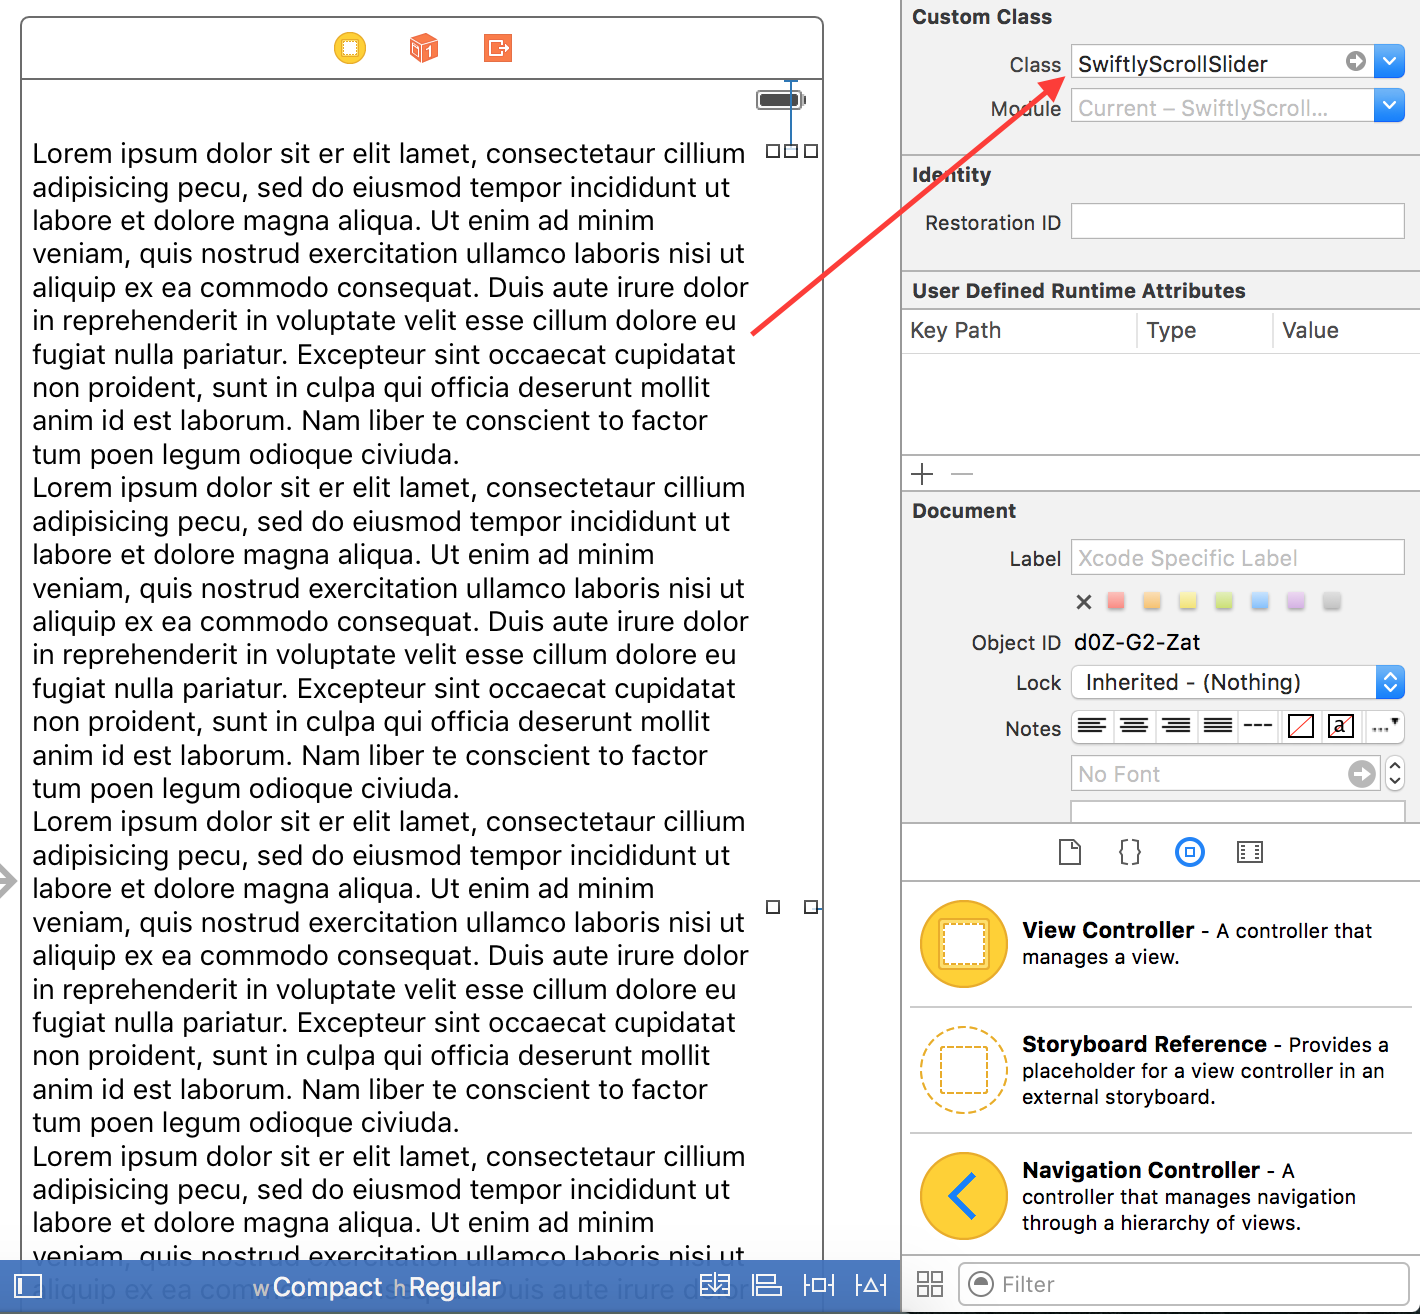Click the object library Filter field
Viewport: 1420px width, 1314px height.
pyautogui.click(x=1184, y=1284)
